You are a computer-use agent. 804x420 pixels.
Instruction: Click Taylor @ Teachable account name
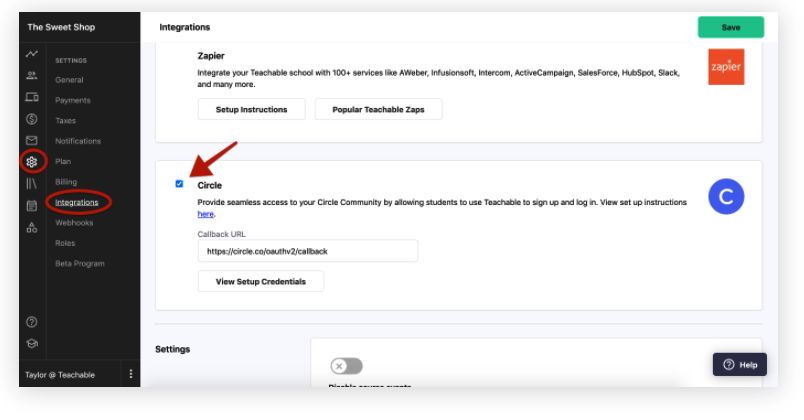[60, 375]
